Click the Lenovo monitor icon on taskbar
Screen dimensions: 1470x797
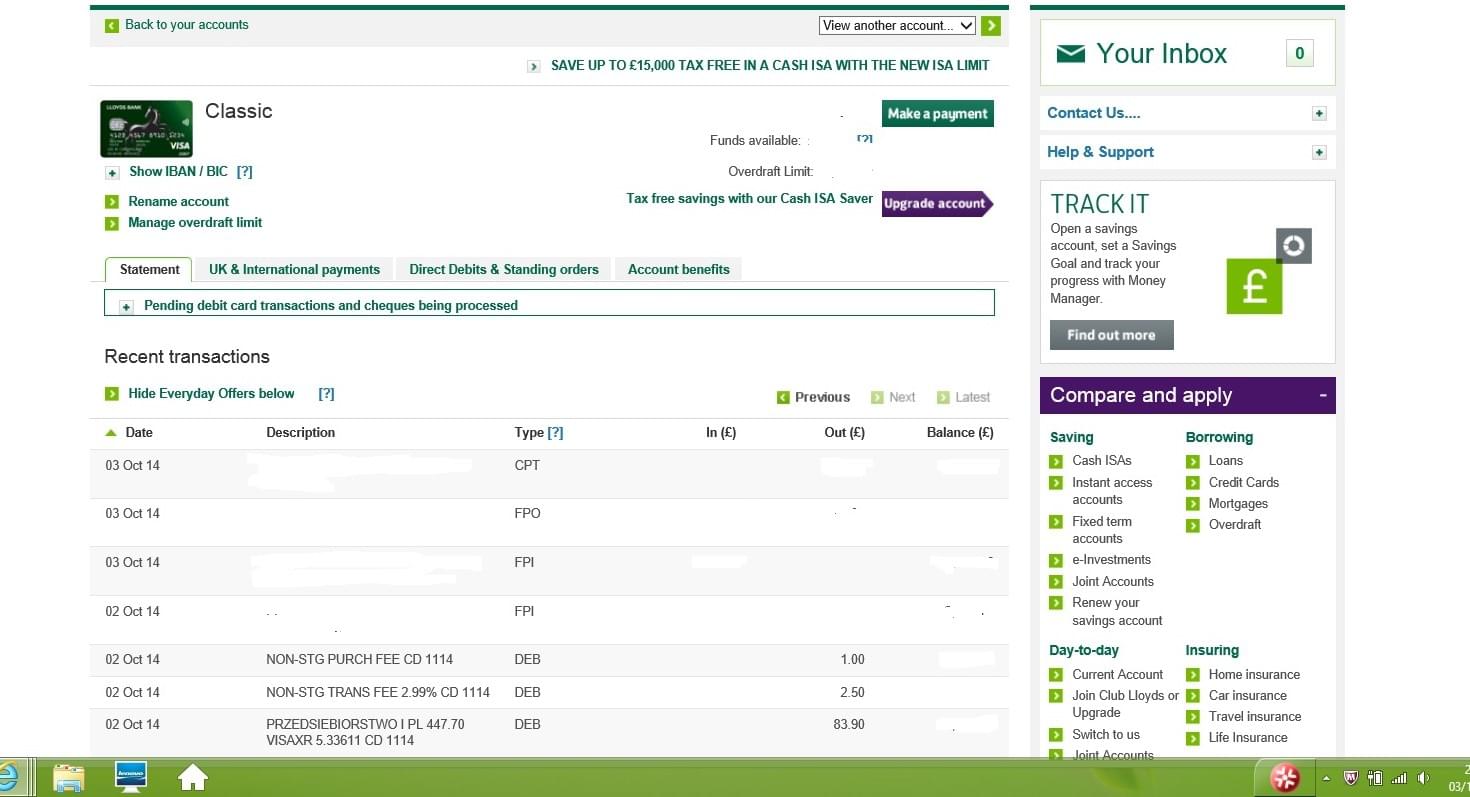pyautogui.click(x=131, y=778)
